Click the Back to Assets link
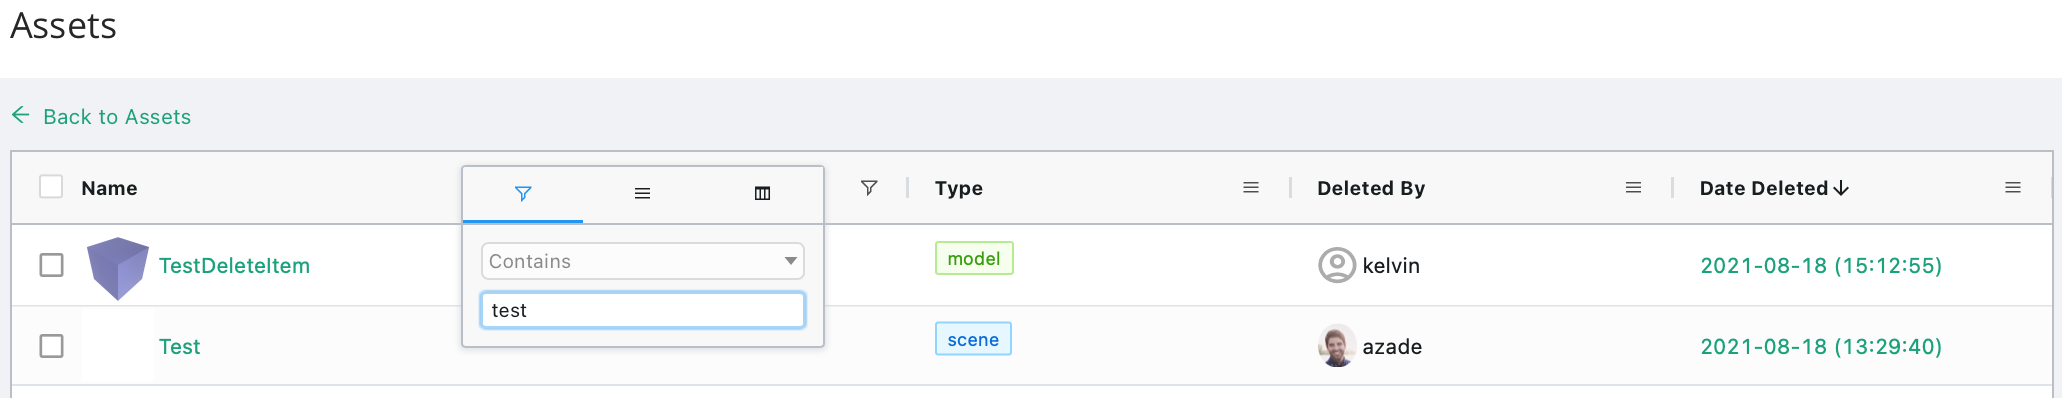 pyautogui.click(x=117, y=117)
